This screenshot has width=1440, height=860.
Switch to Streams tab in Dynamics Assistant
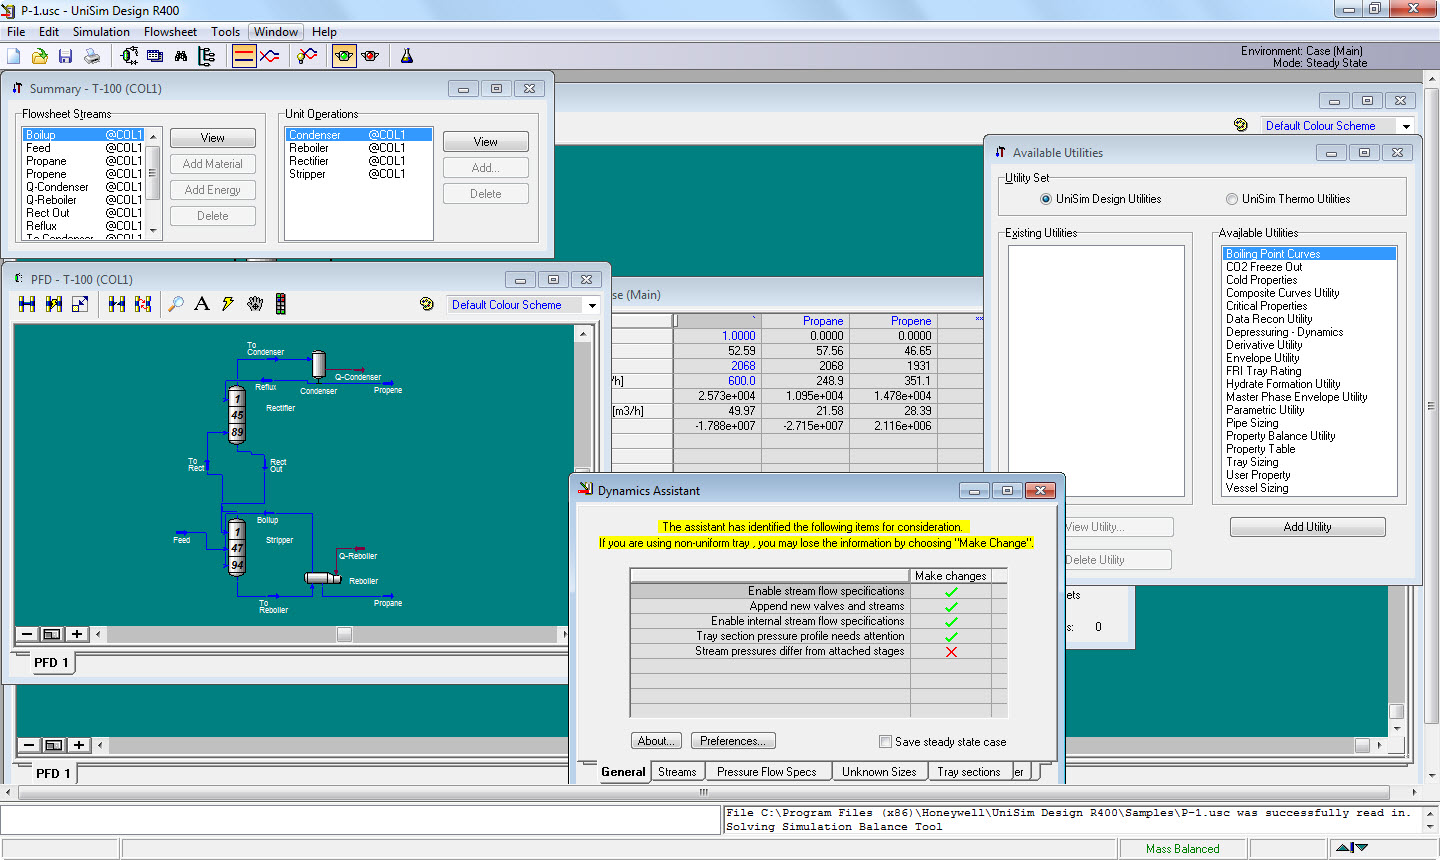click(677, 772)
